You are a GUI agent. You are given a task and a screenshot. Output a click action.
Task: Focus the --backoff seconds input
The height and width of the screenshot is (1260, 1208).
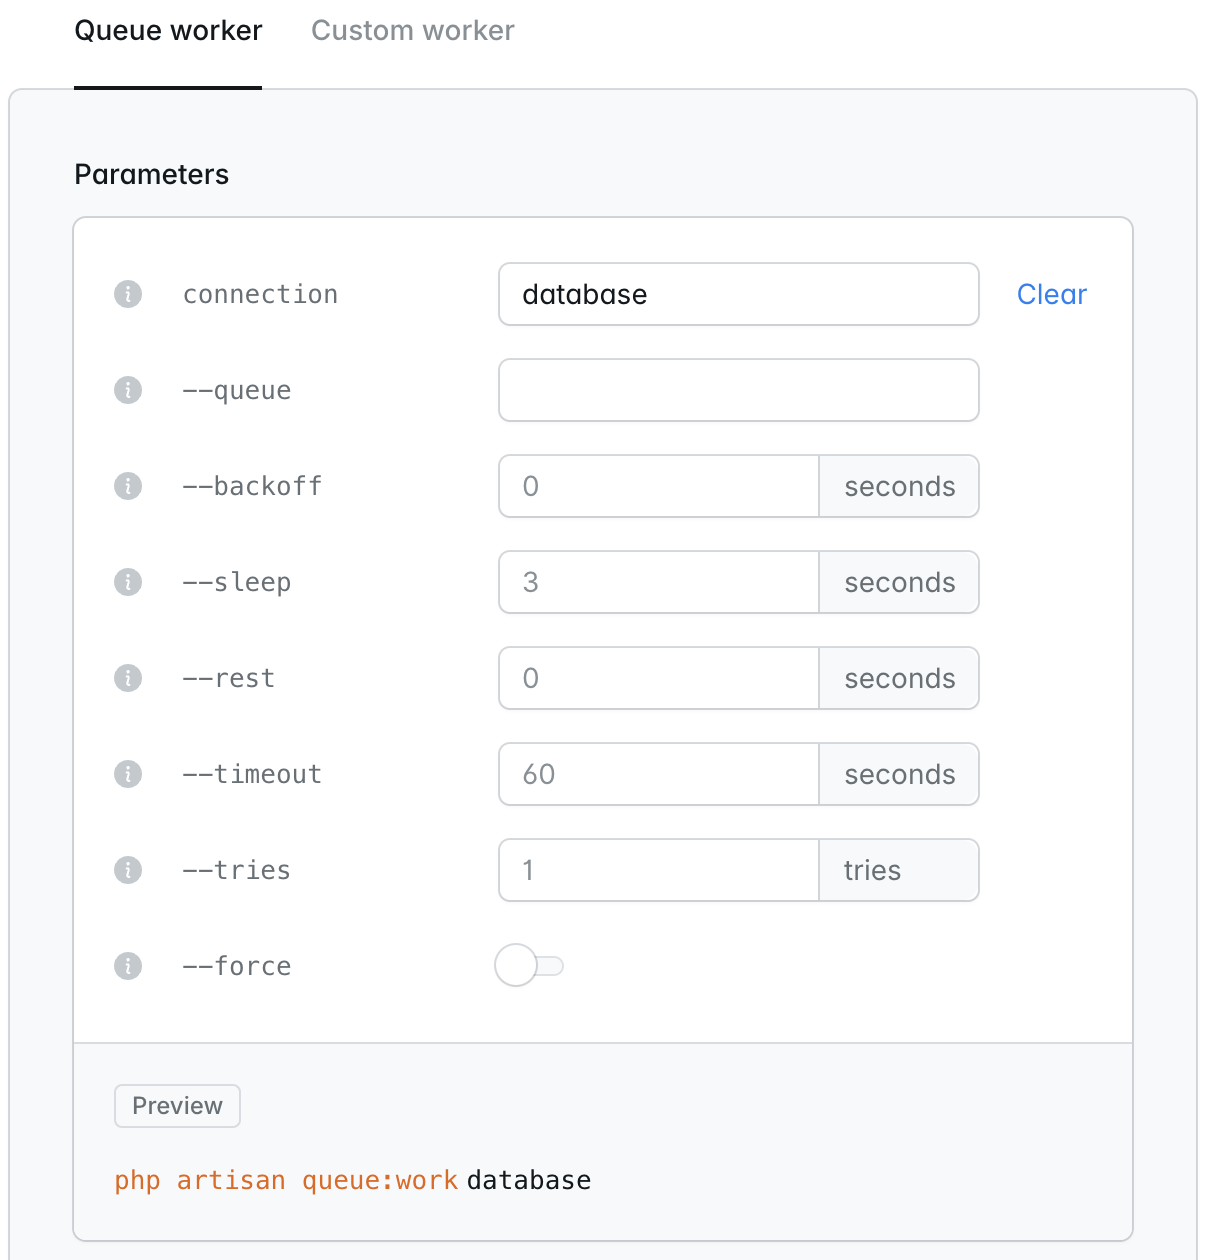[x=659, y=486]
